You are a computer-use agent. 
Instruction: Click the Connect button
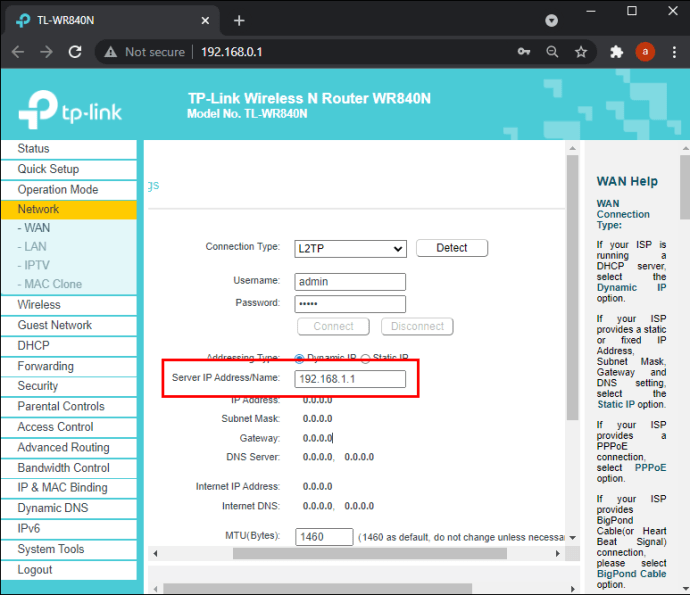click(333, 327)
